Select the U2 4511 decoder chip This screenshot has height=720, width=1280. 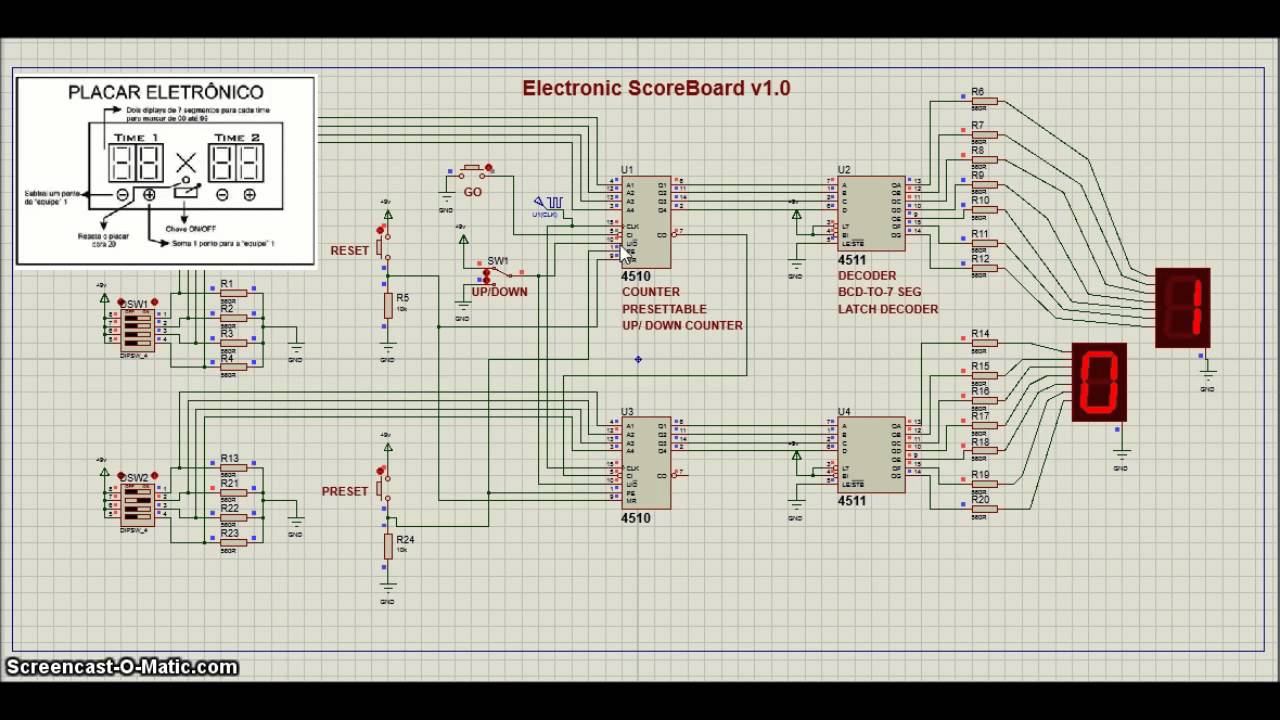click(x=871, y=214)
